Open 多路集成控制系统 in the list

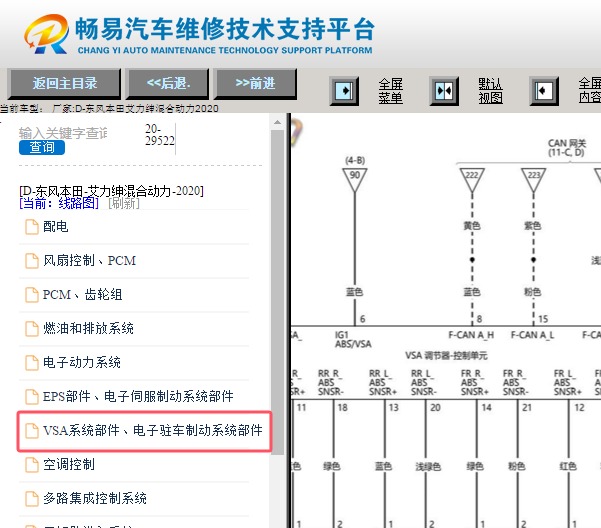(x=95, y=499)
